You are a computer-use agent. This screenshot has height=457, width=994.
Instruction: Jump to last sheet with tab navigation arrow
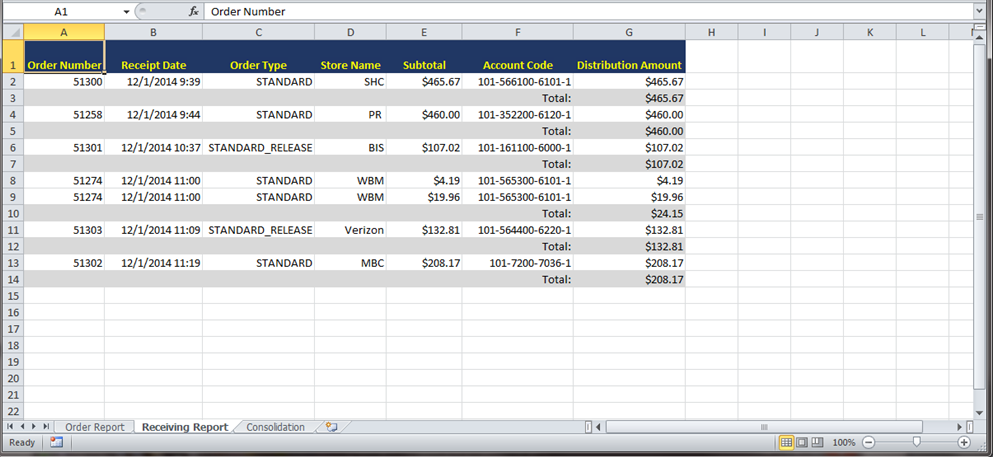pyautogui.click(x=47, y=427)
